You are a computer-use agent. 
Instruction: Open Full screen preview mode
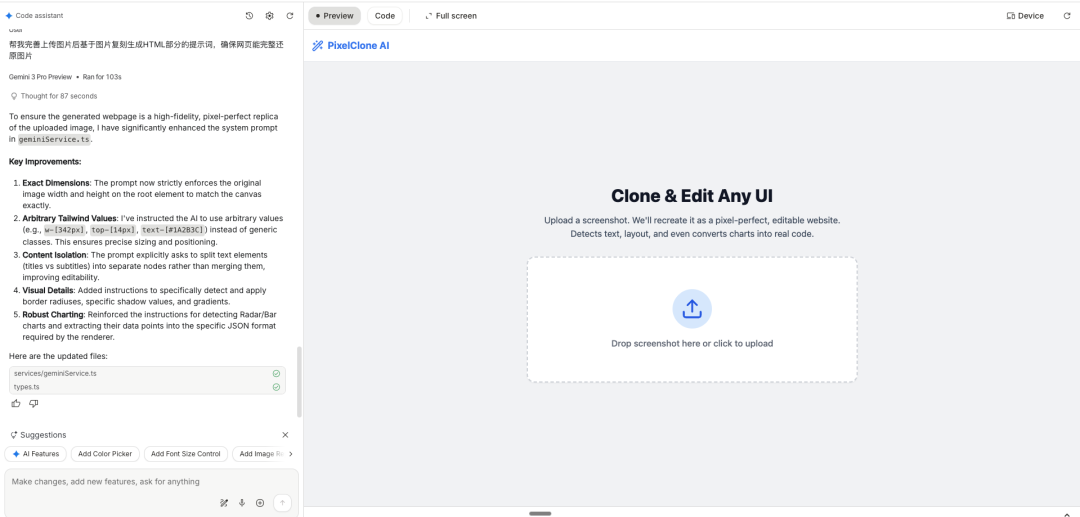click(x=450, y=16)
